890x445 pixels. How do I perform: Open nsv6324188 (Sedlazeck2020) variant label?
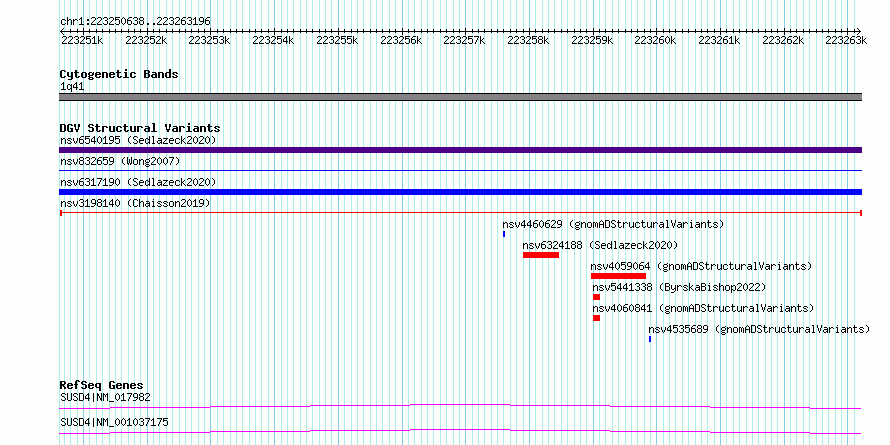click(600, 245)
